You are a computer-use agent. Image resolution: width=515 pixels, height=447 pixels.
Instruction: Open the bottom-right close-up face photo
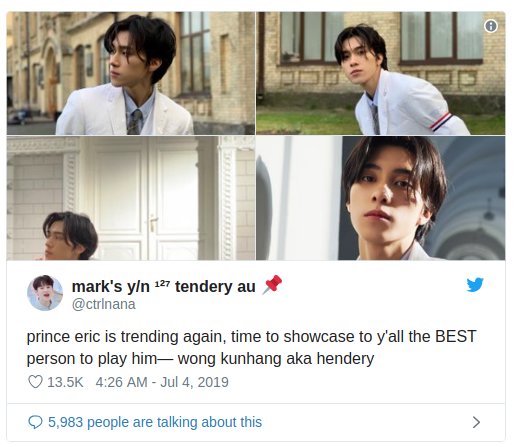click(381, 198)
